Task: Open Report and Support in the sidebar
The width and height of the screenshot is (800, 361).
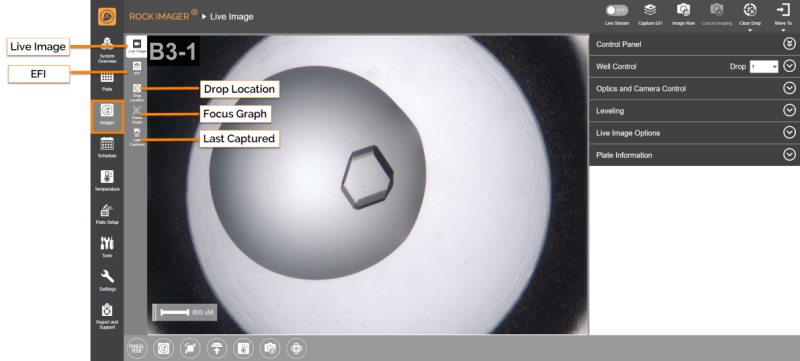Action: coord(107,317)
